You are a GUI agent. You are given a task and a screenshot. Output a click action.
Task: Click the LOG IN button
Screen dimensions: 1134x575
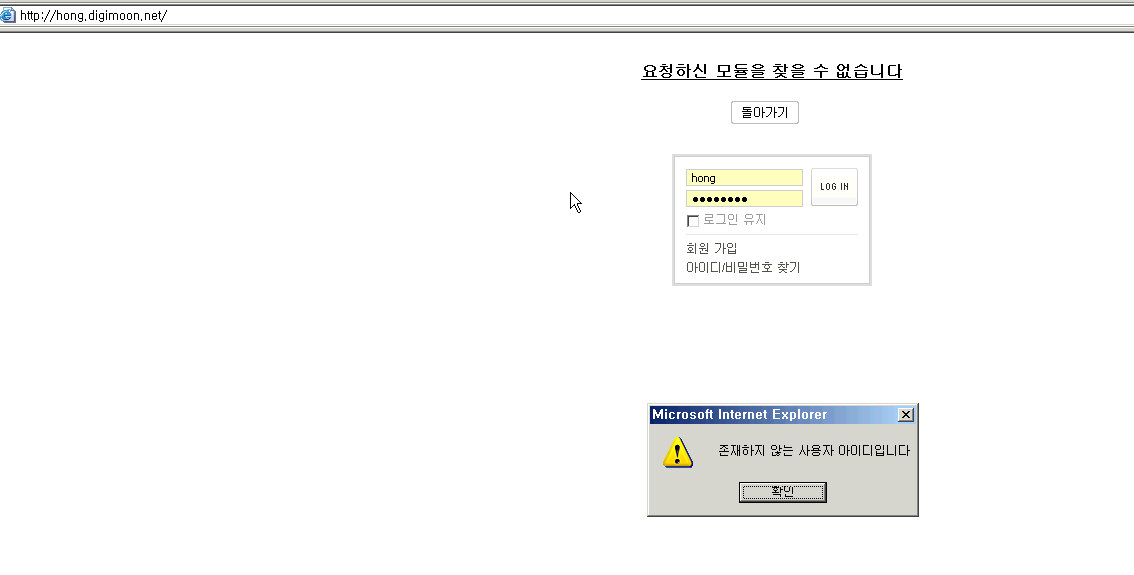[x=834, y=187]
